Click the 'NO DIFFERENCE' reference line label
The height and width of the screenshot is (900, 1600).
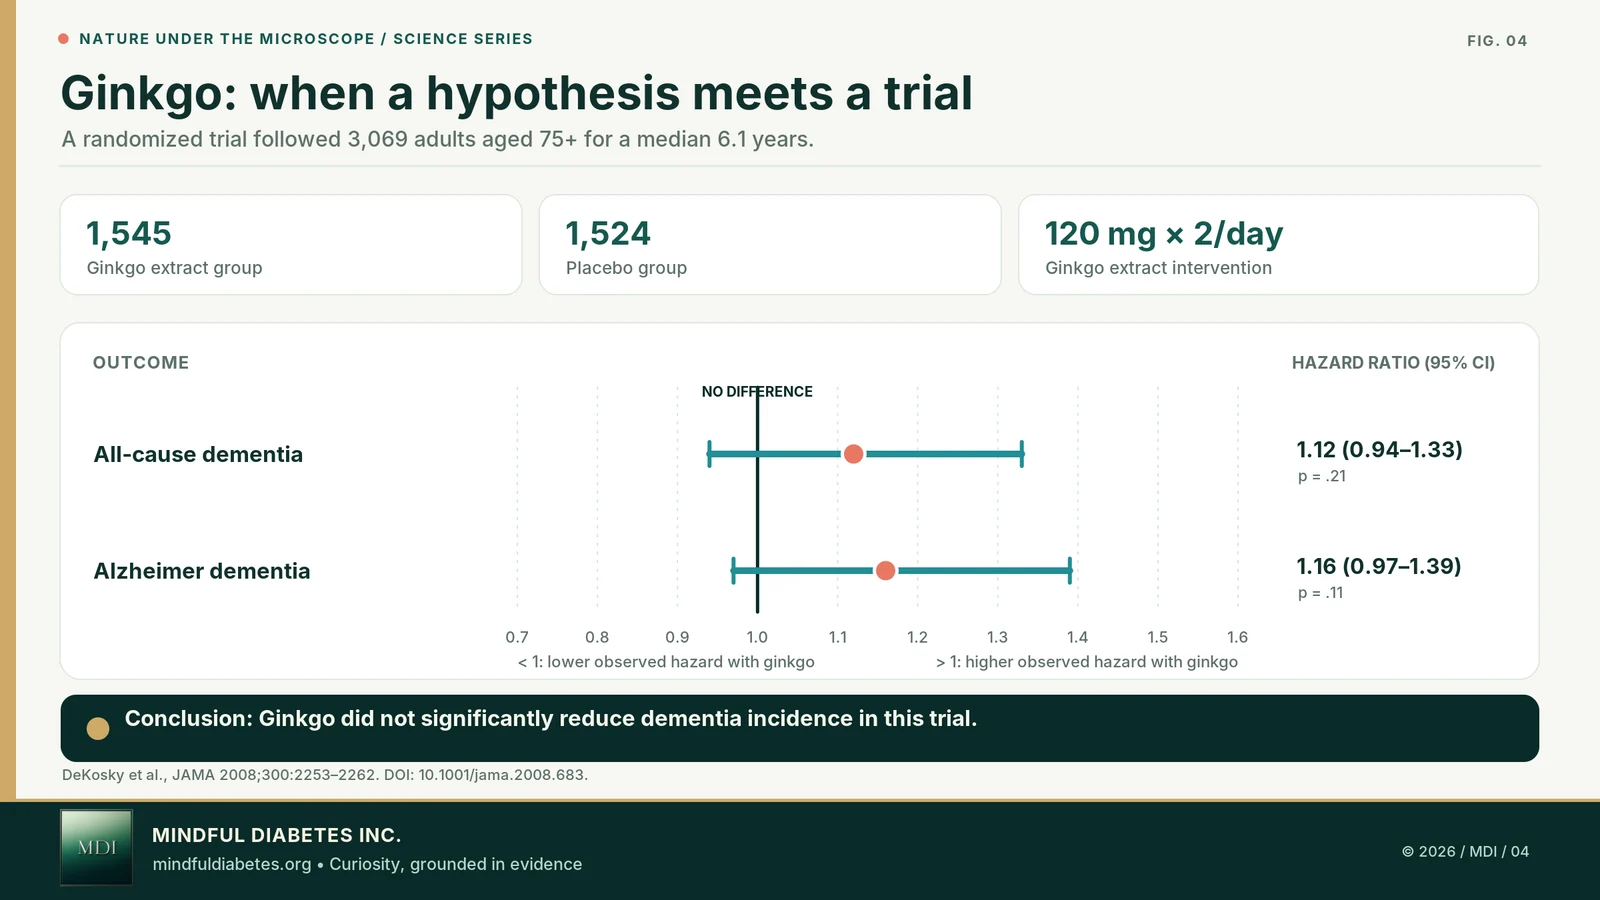757,392
